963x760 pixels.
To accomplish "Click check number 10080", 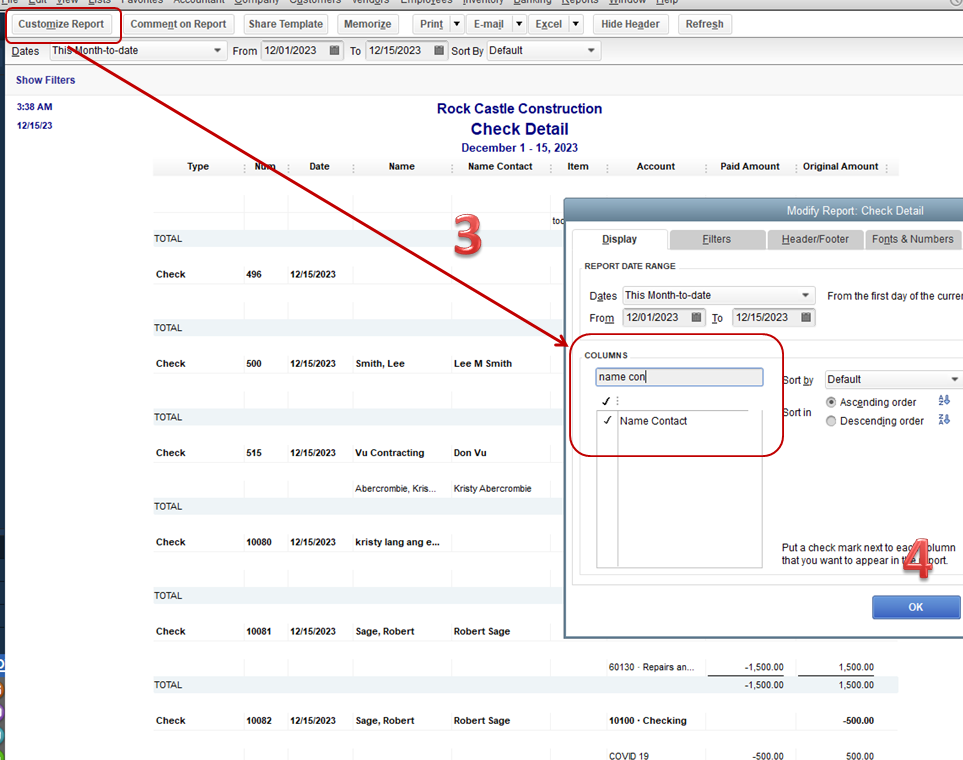I will pos(259,542).
